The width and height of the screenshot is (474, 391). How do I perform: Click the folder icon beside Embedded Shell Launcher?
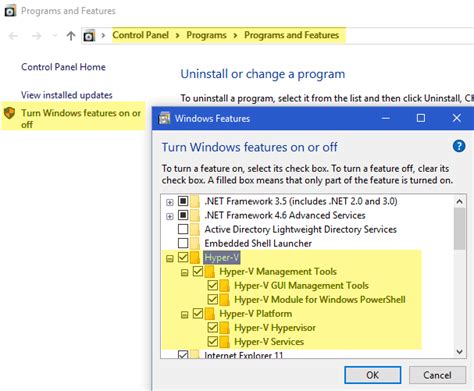coord(195,243)
